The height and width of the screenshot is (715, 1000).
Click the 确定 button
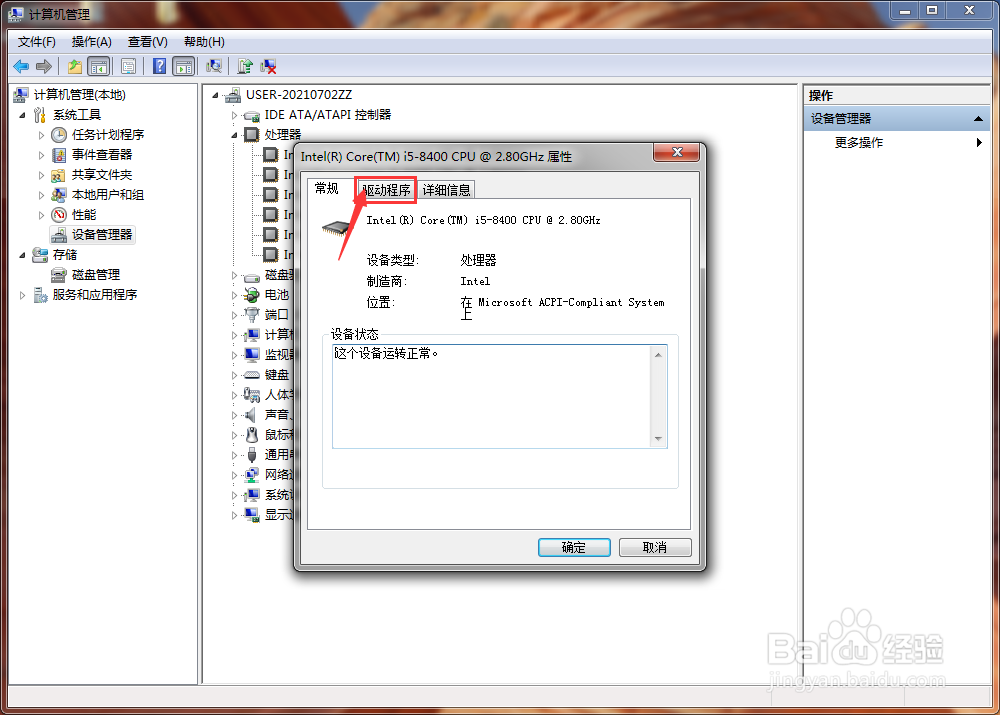pos(574,547)
